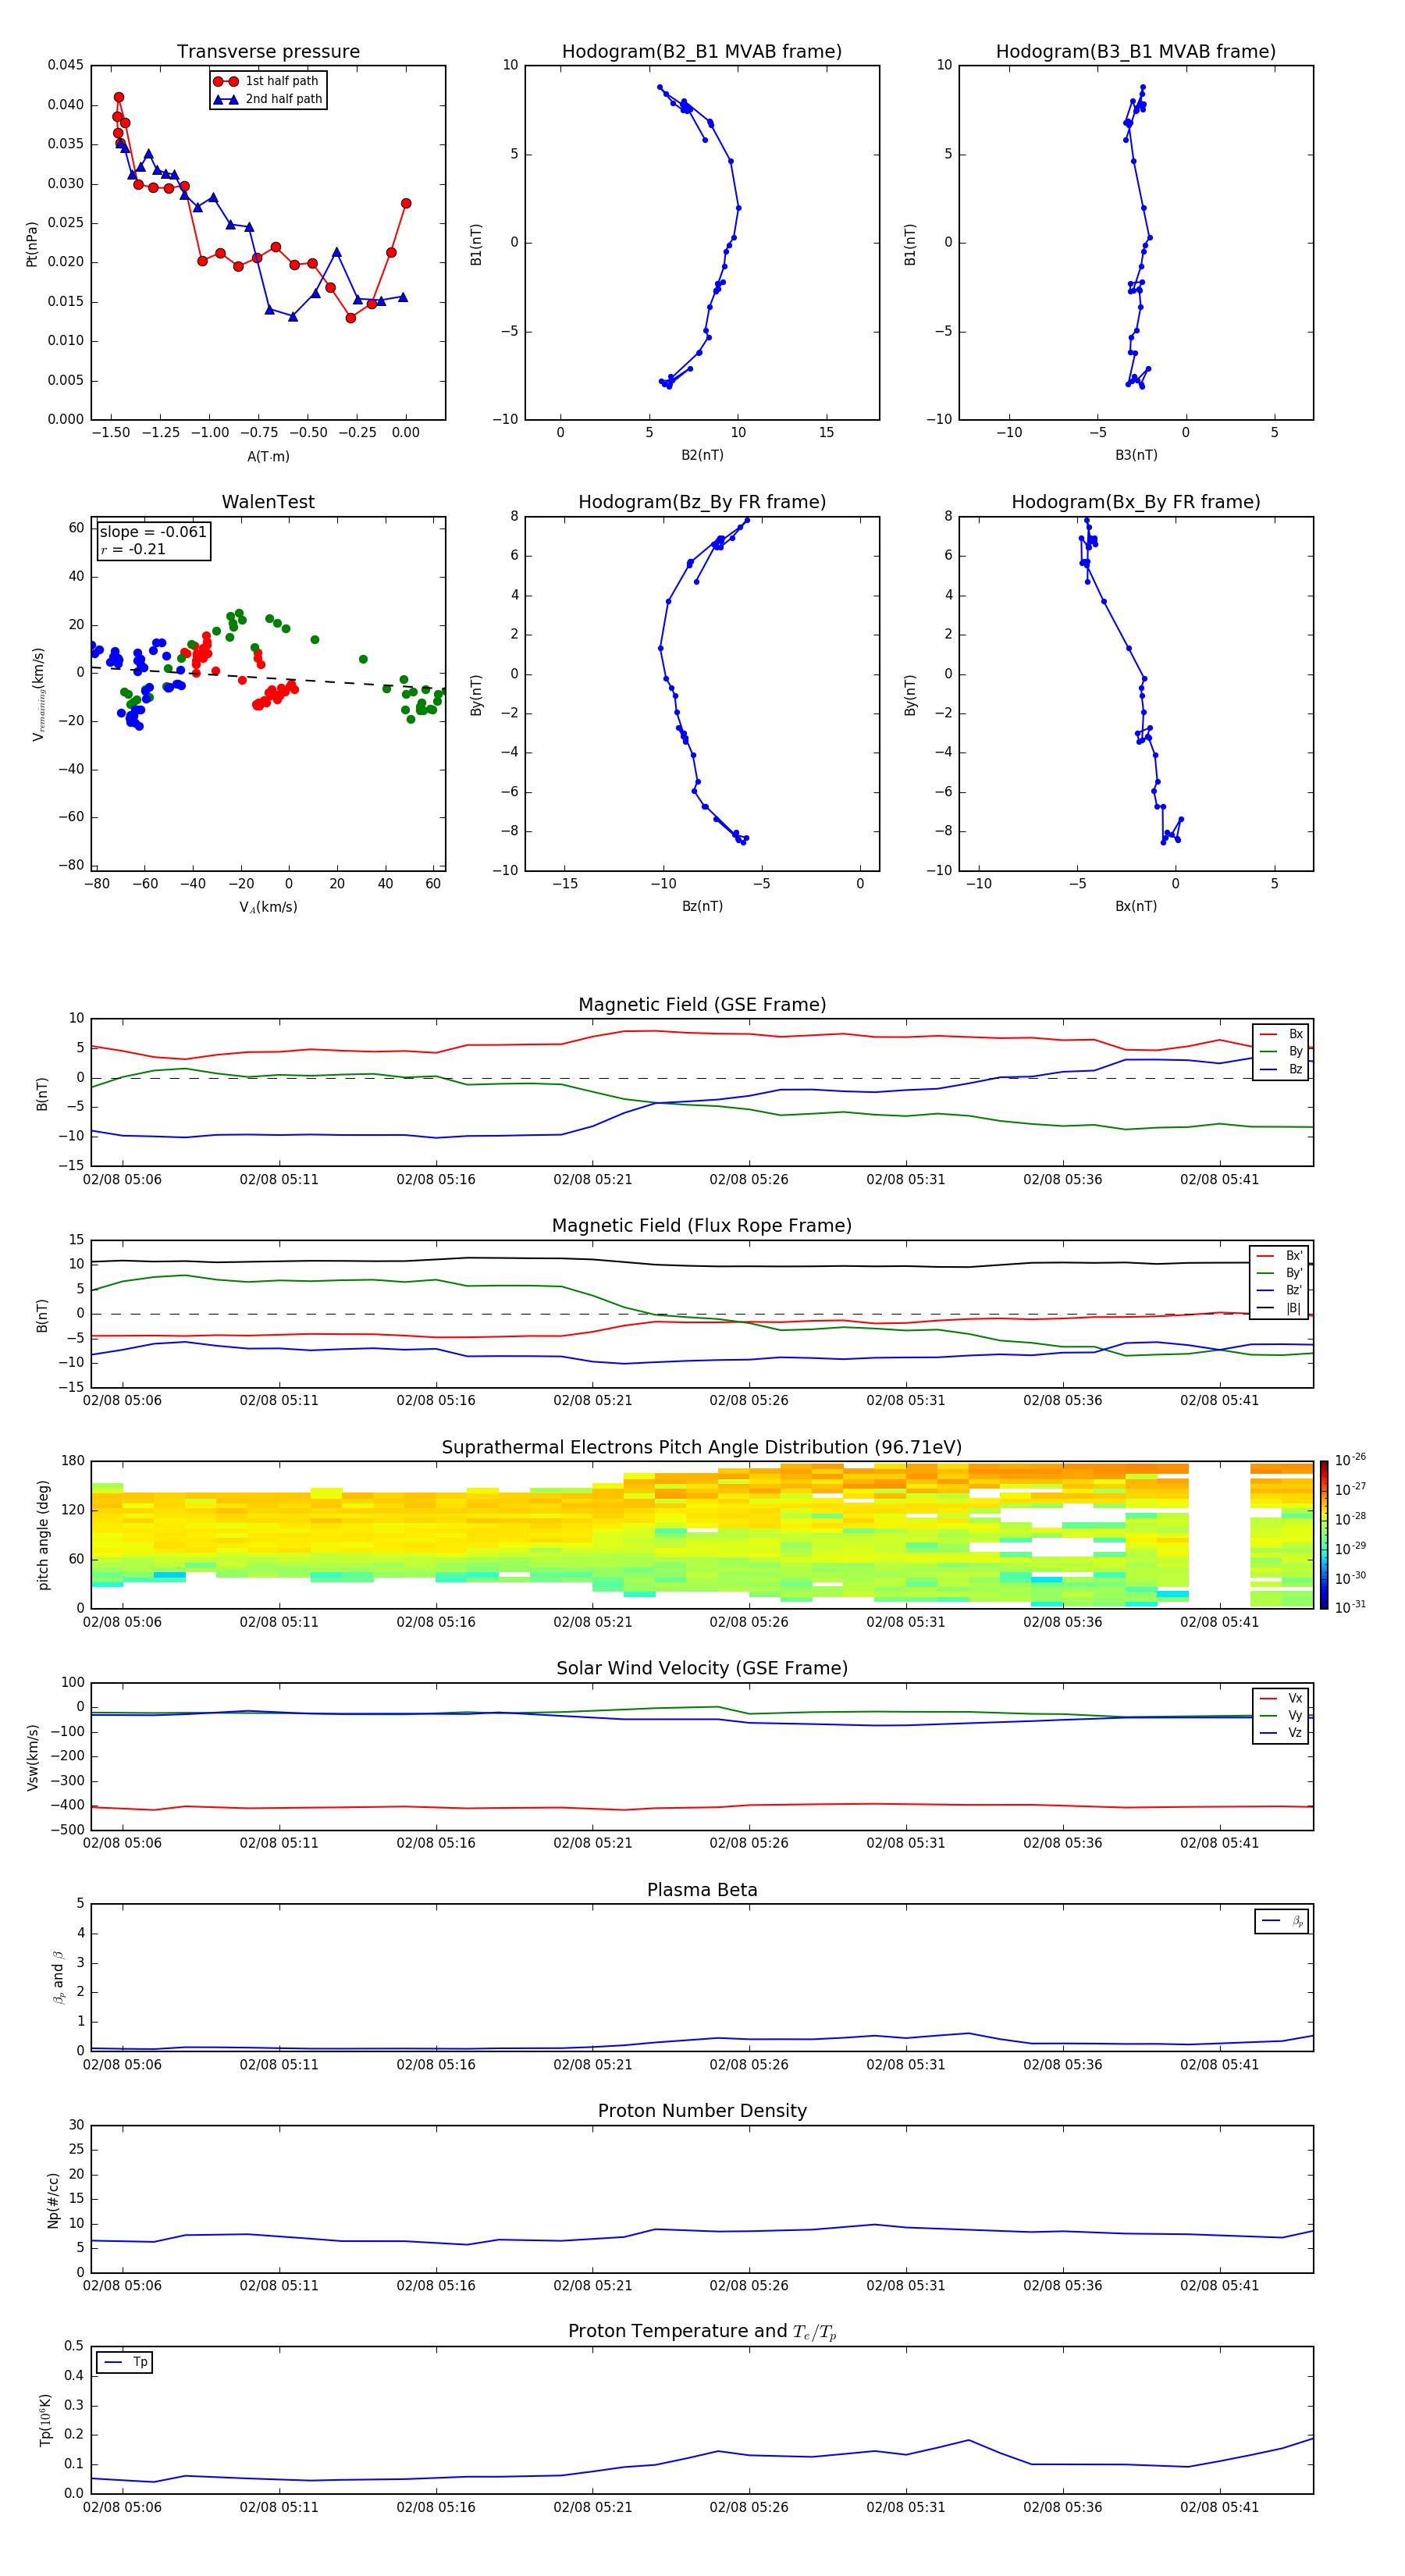Click '02/08 05:31' tick under density plot

click(906, 2285)
